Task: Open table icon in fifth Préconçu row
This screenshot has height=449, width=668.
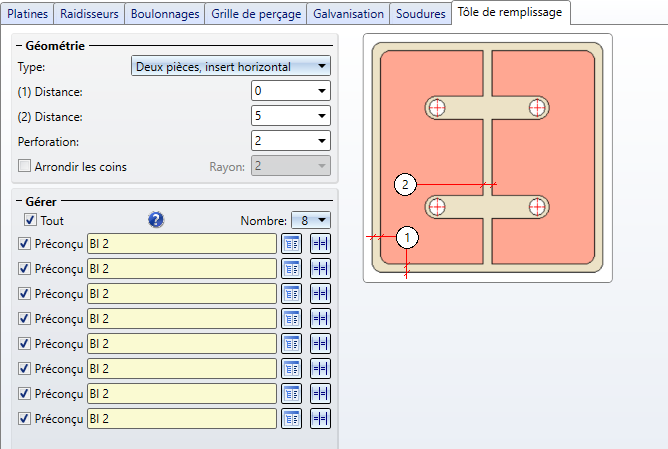Action: click(x=291, y=343)
